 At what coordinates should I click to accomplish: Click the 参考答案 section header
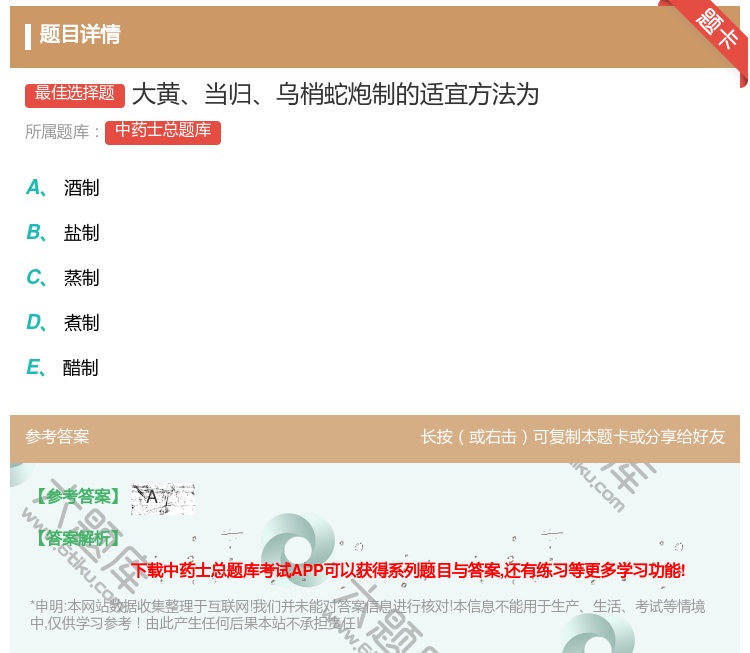coord(57,437)
